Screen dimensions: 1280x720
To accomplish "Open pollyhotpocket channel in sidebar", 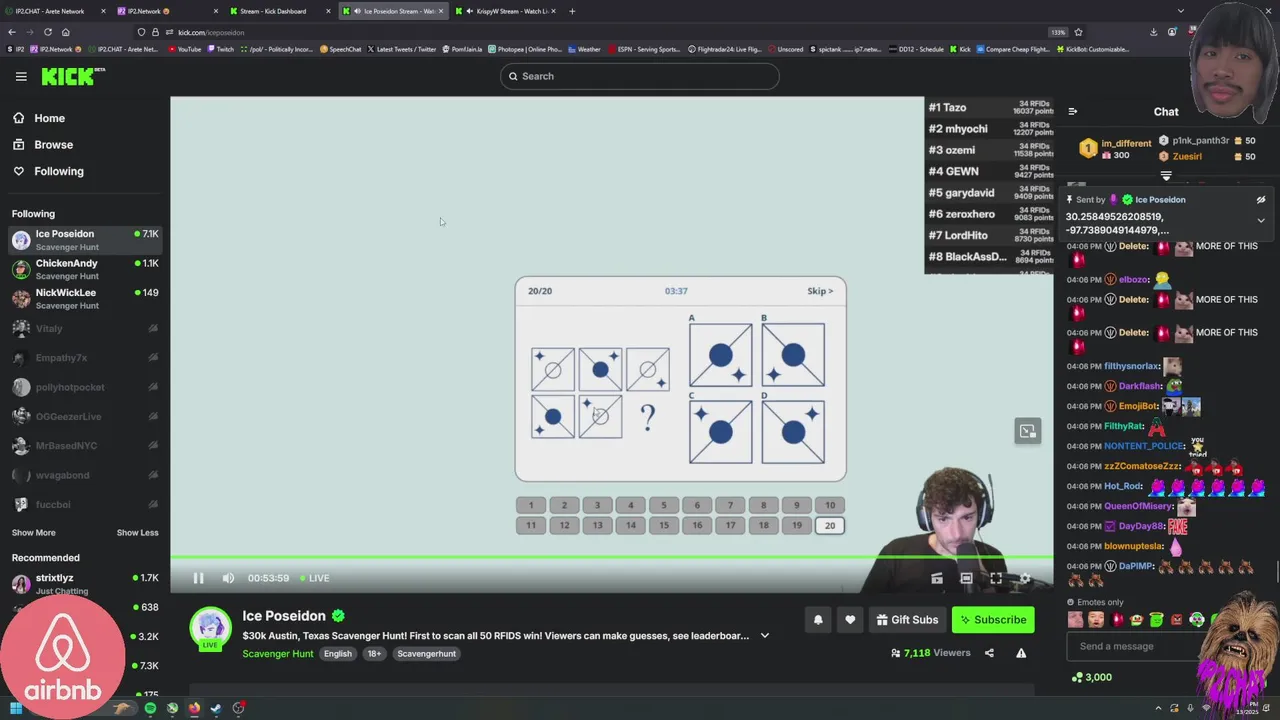I will tap(85, 387).
